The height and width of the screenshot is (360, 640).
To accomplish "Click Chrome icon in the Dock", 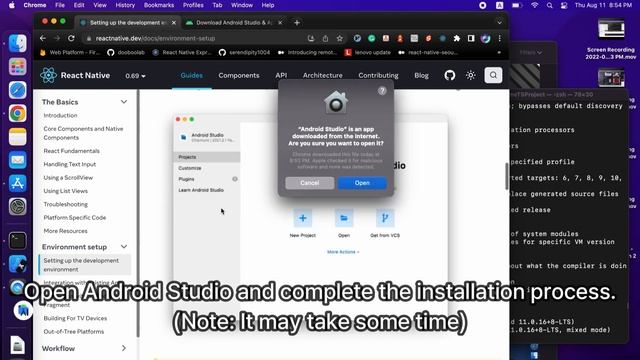I will (18, 113).
